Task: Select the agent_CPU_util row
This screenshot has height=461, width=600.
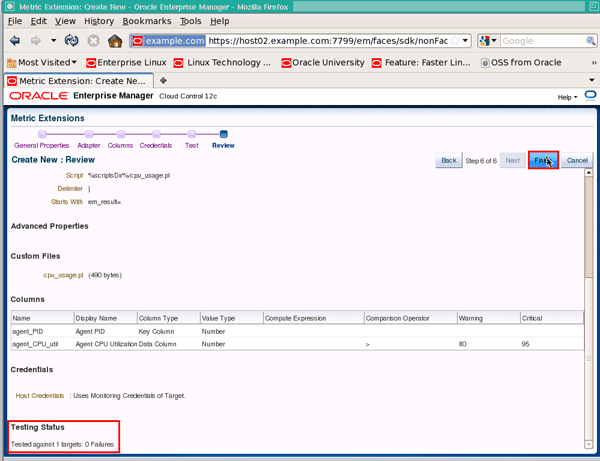Action: 297,344
